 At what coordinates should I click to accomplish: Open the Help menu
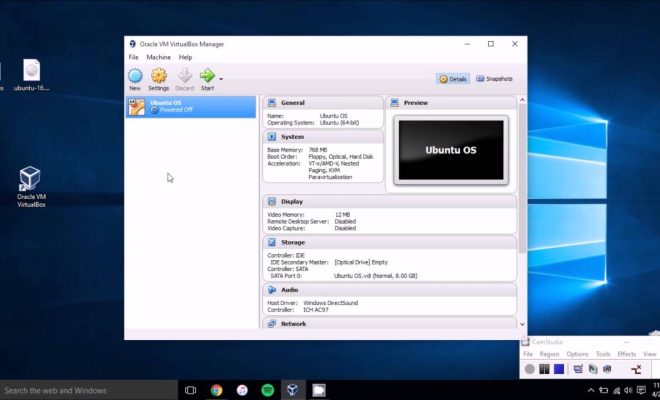[x=185, y=57]
